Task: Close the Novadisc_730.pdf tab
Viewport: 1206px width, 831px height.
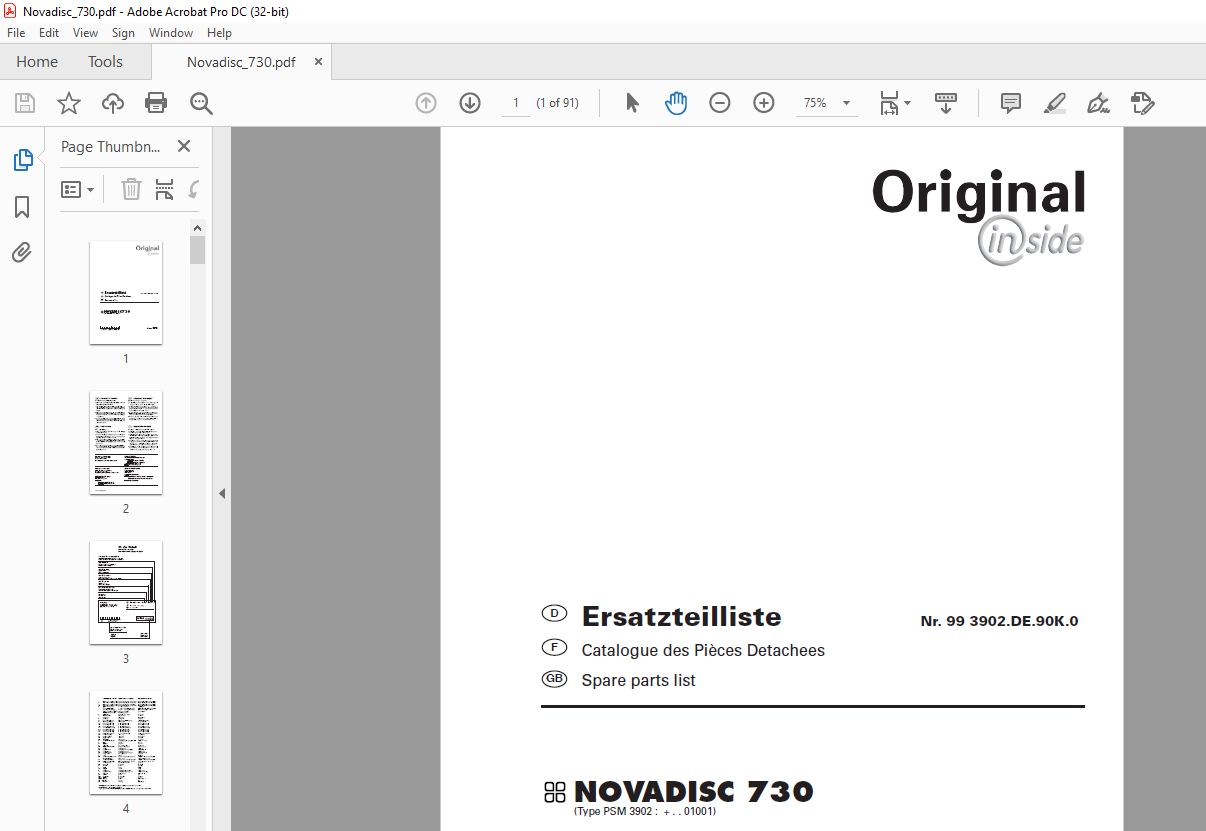Action: click(318, 62)
